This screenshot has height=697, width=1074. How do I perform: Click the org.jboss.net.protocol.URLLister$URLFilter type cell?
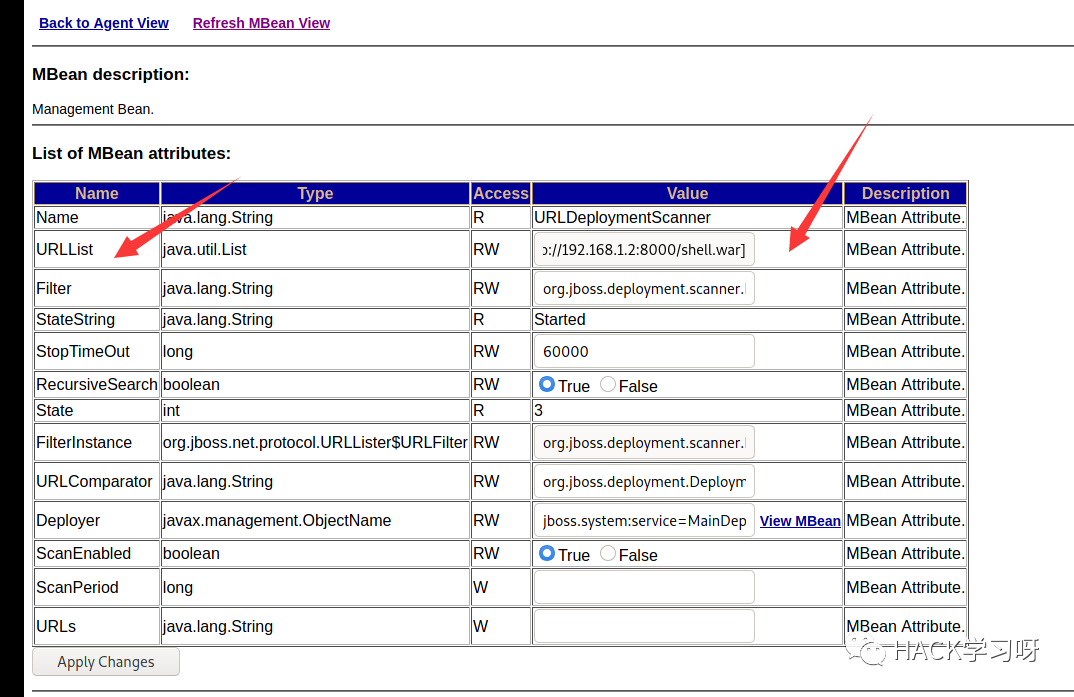coord(315,442)
